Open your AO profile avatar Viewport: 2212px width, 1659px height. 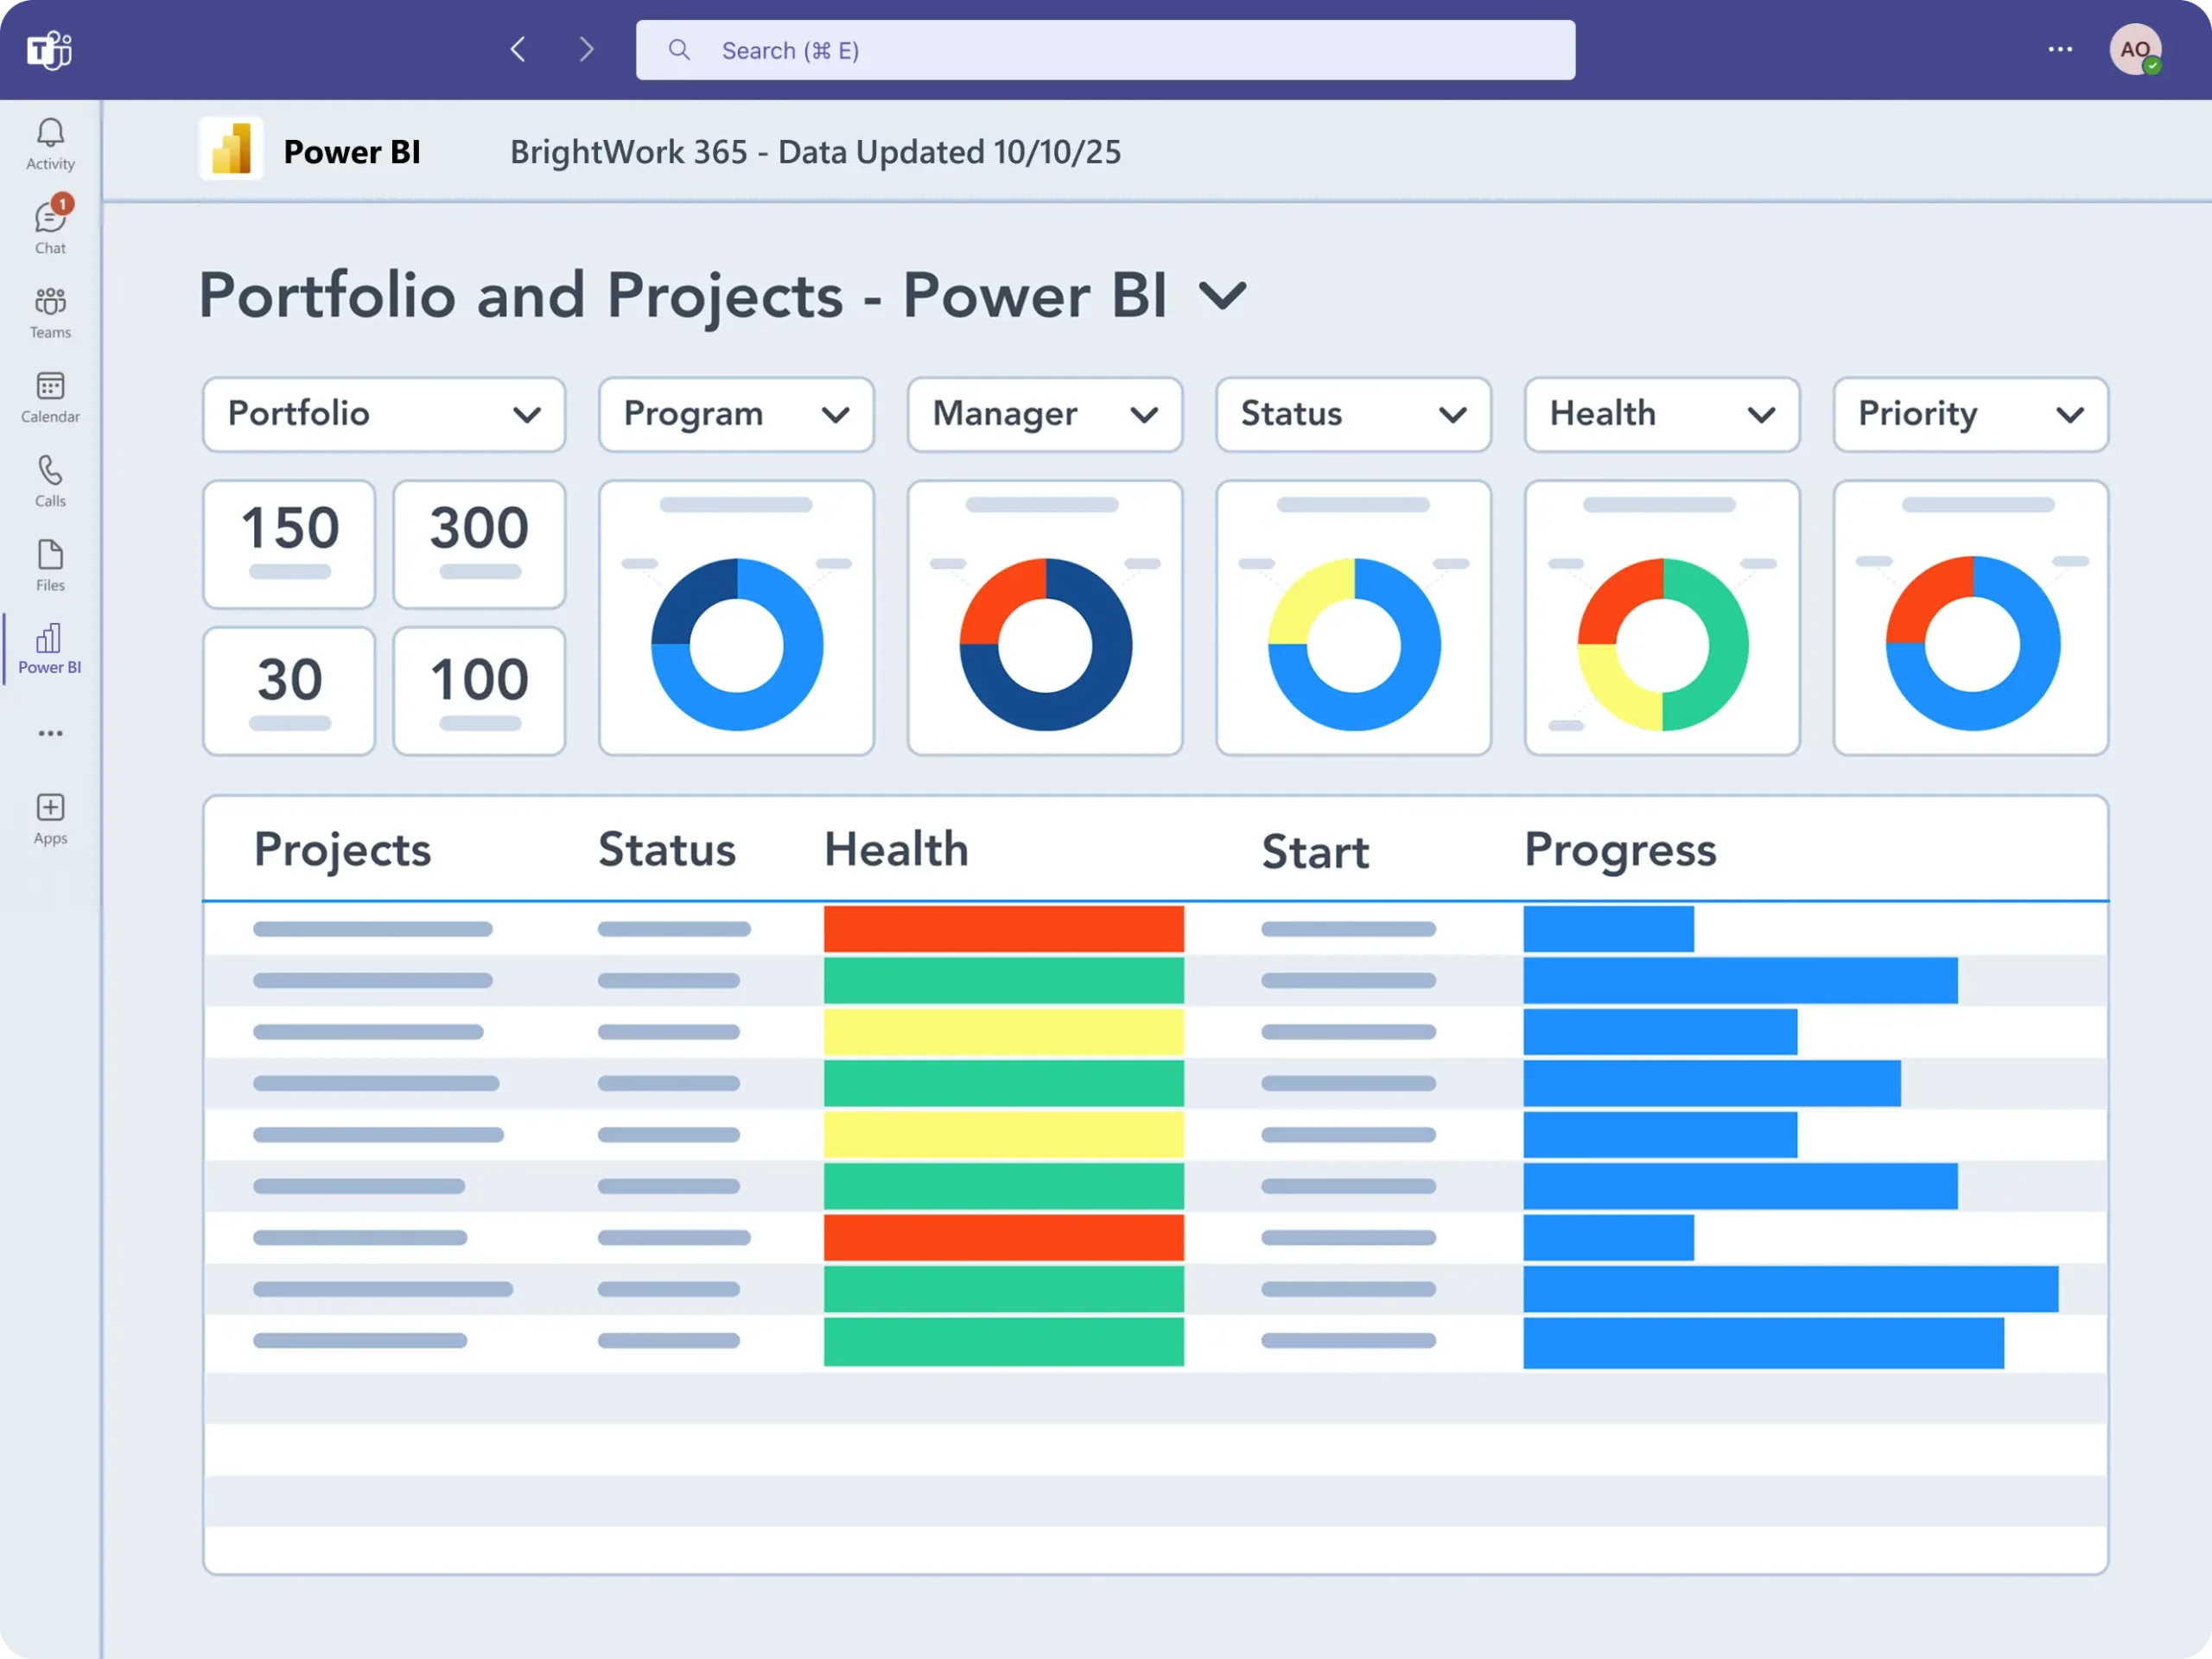coord(2136,49)
